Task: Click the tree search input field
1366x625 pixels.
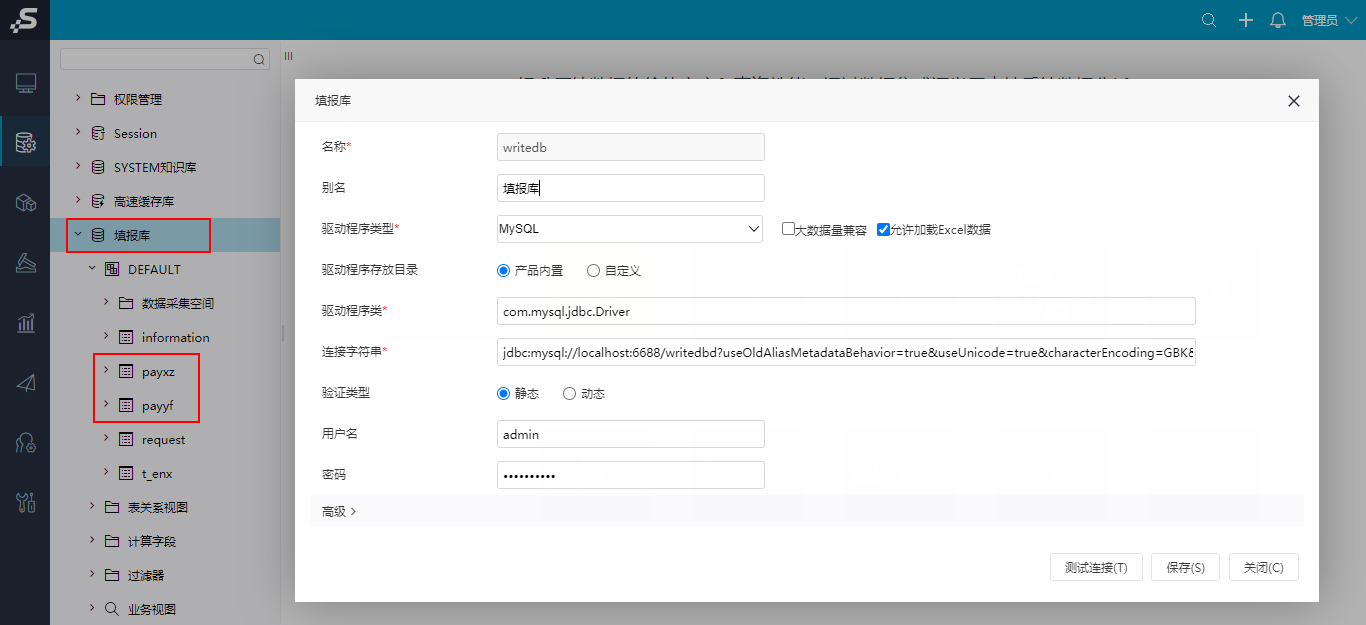Action: click(165, 60)
